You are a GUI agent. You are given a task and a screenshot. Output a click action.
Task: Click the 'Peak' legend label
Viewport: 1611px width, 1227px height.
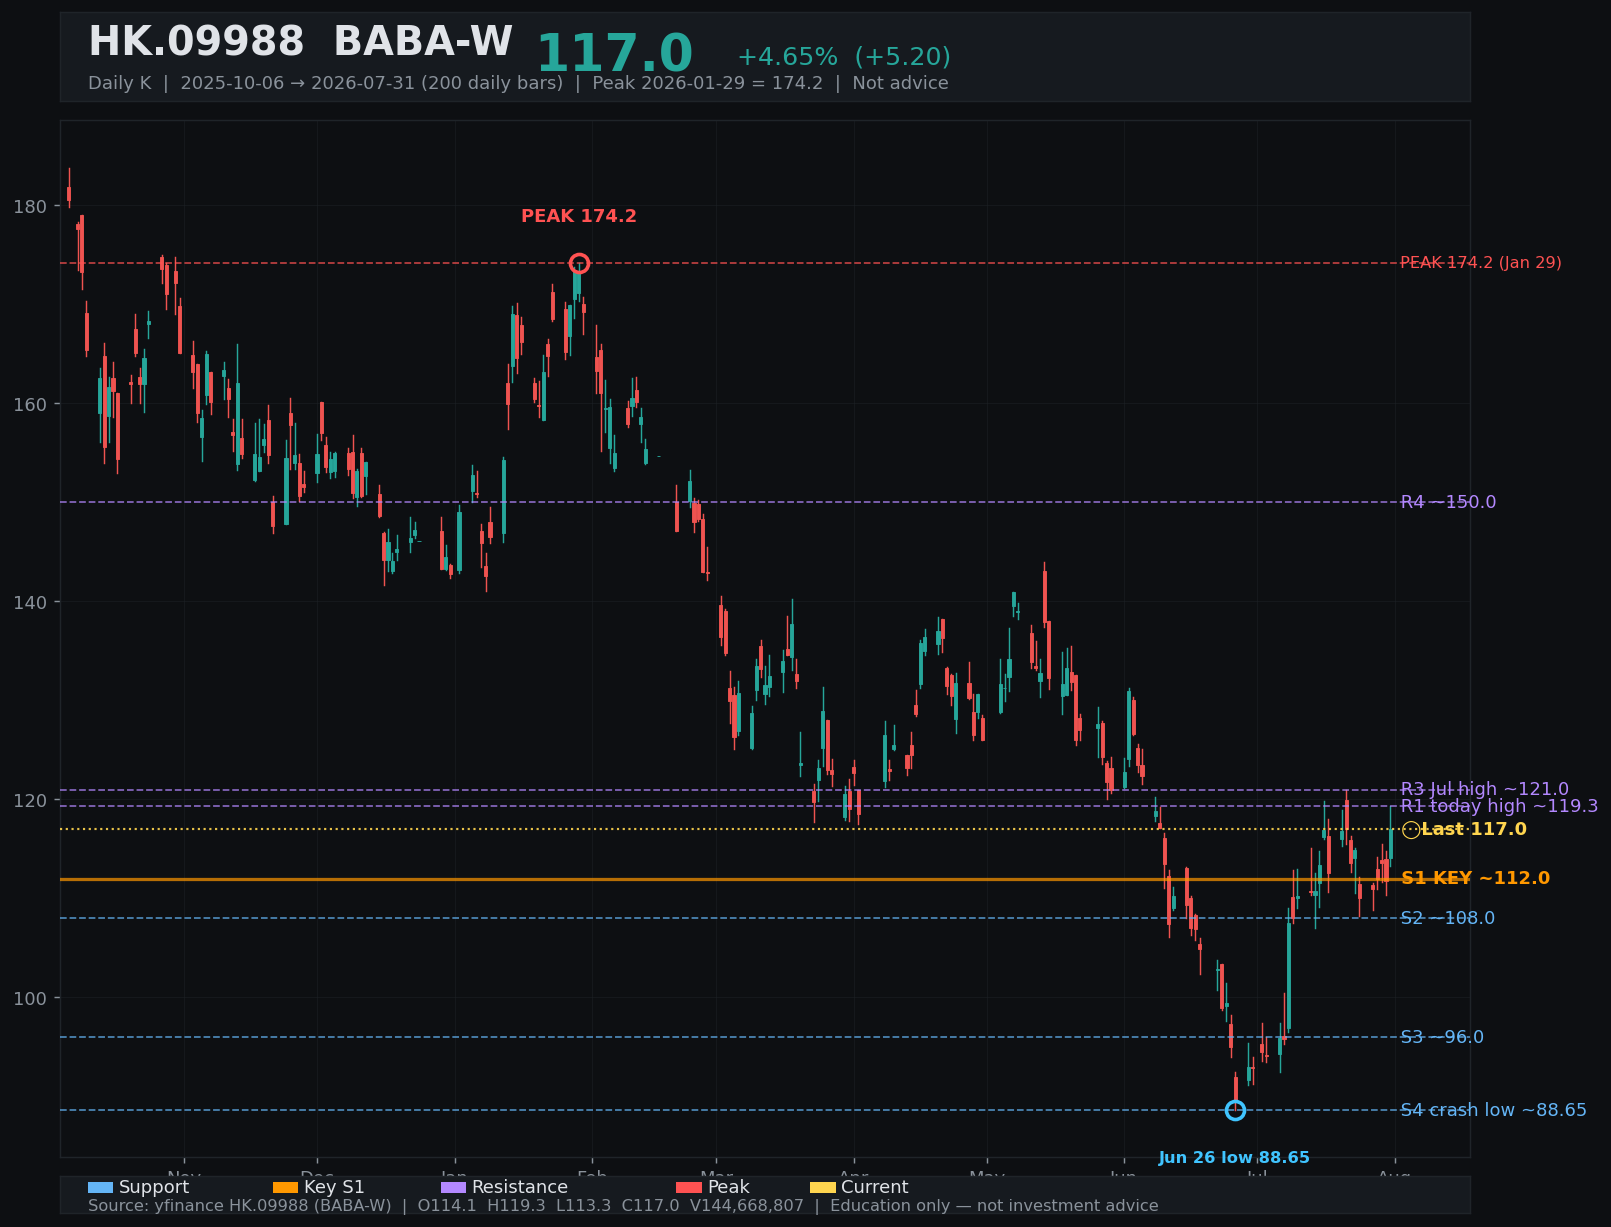728,1187
